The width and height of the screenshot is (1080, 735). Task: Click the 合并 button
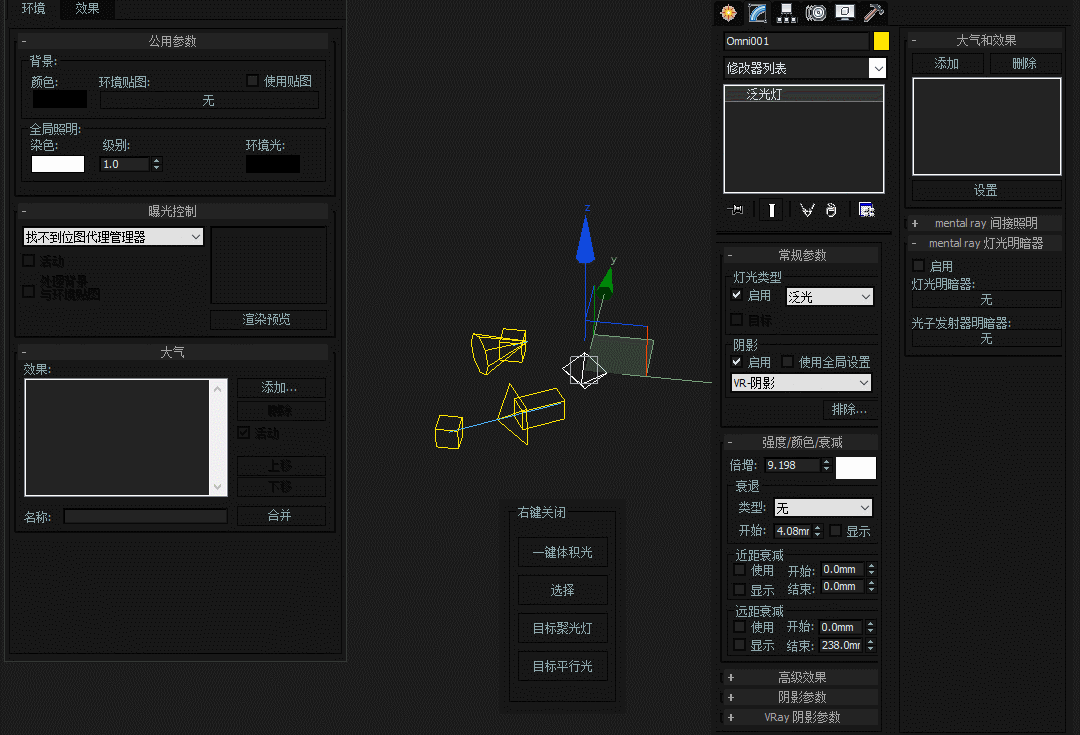tap(281, 515)
